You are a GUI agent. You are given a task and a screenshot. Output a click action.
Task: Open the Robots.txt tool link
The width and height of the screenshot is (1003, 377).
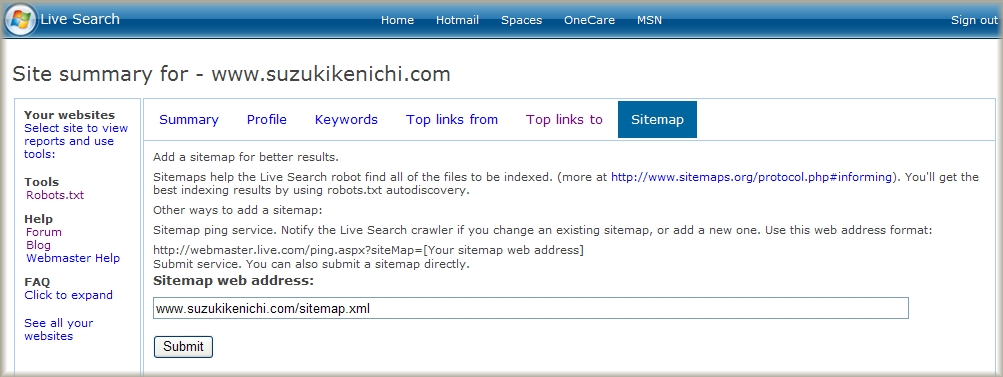point(55,195)
